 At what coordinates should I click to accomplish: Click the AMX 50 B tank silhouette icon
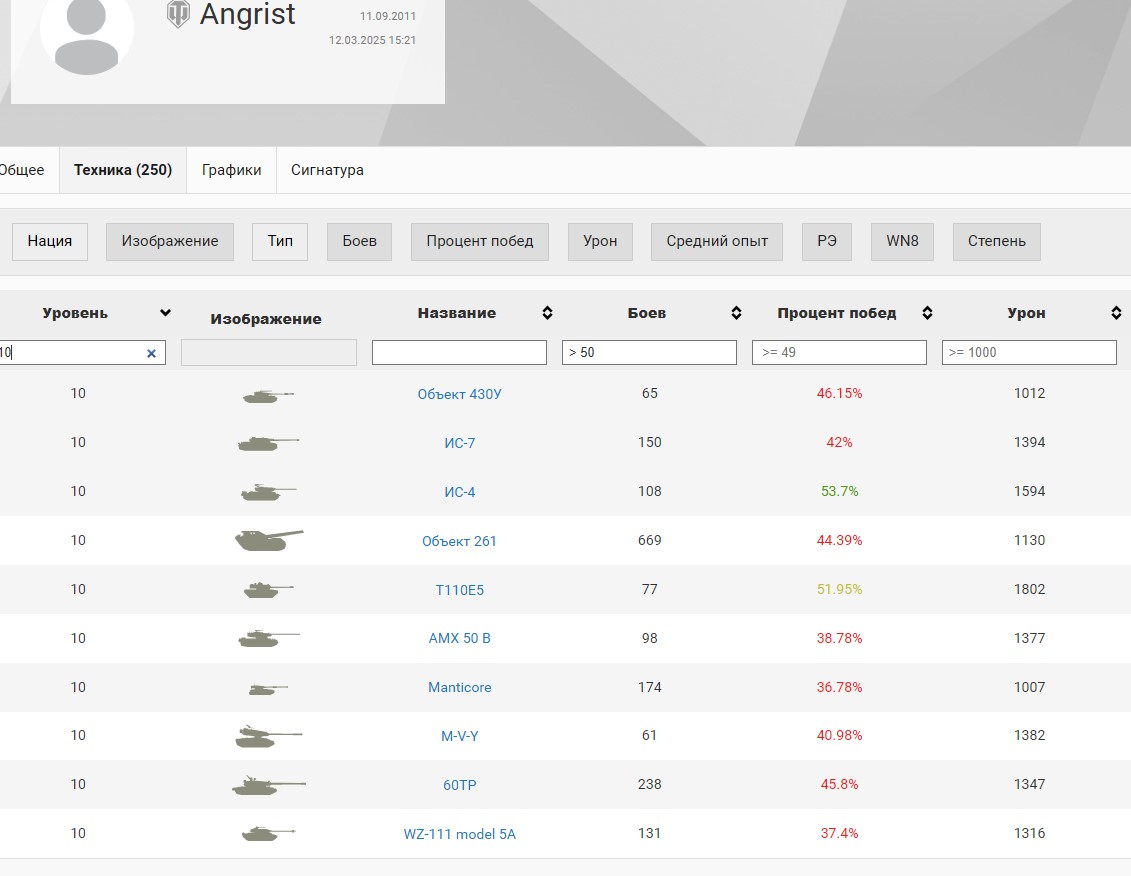coord(268,638)
